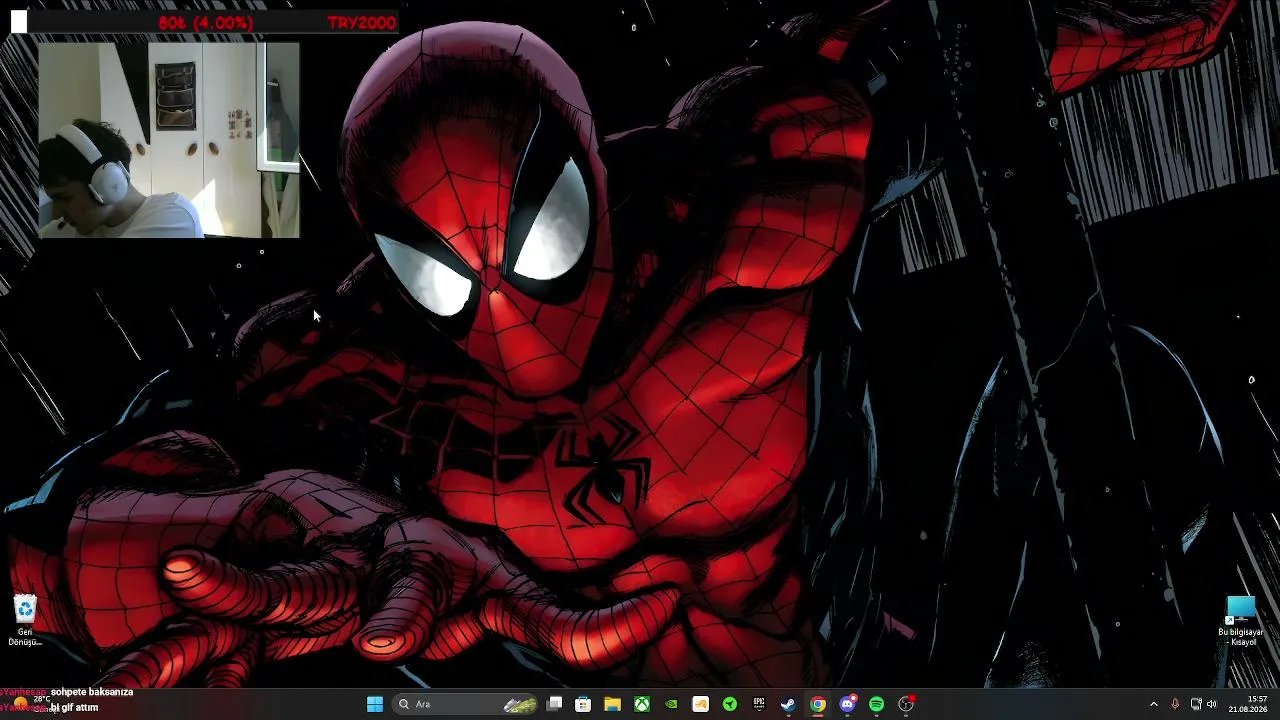The image size is (1280, 720).
Task: Click the chat message "bi gif attım"
Action: coord(74,708)
